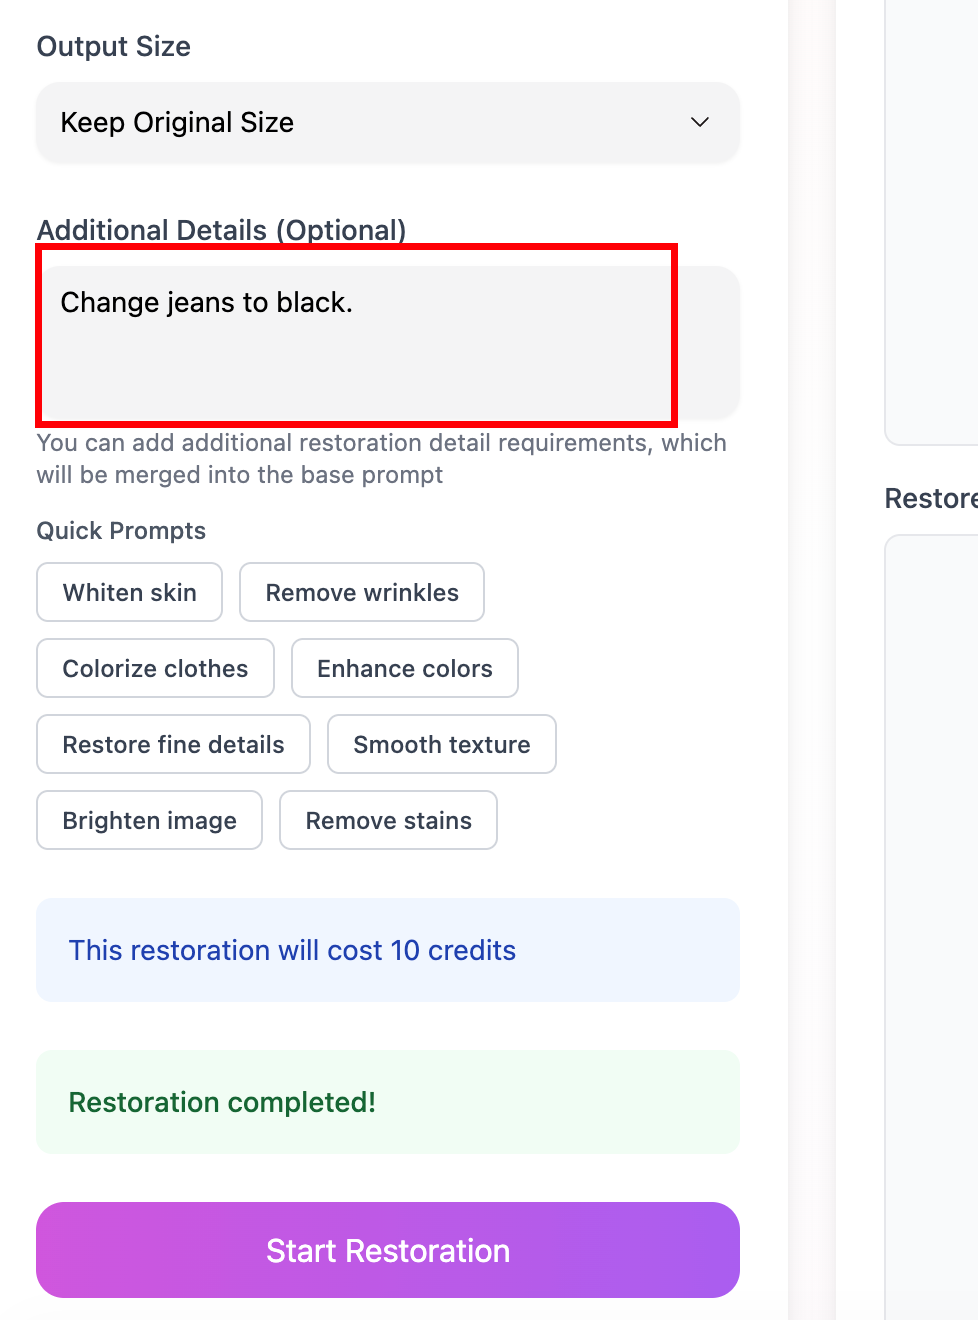978x1320 pixels.
Task: Click the Additional Details (Optional) label
Action: [221, 230]
